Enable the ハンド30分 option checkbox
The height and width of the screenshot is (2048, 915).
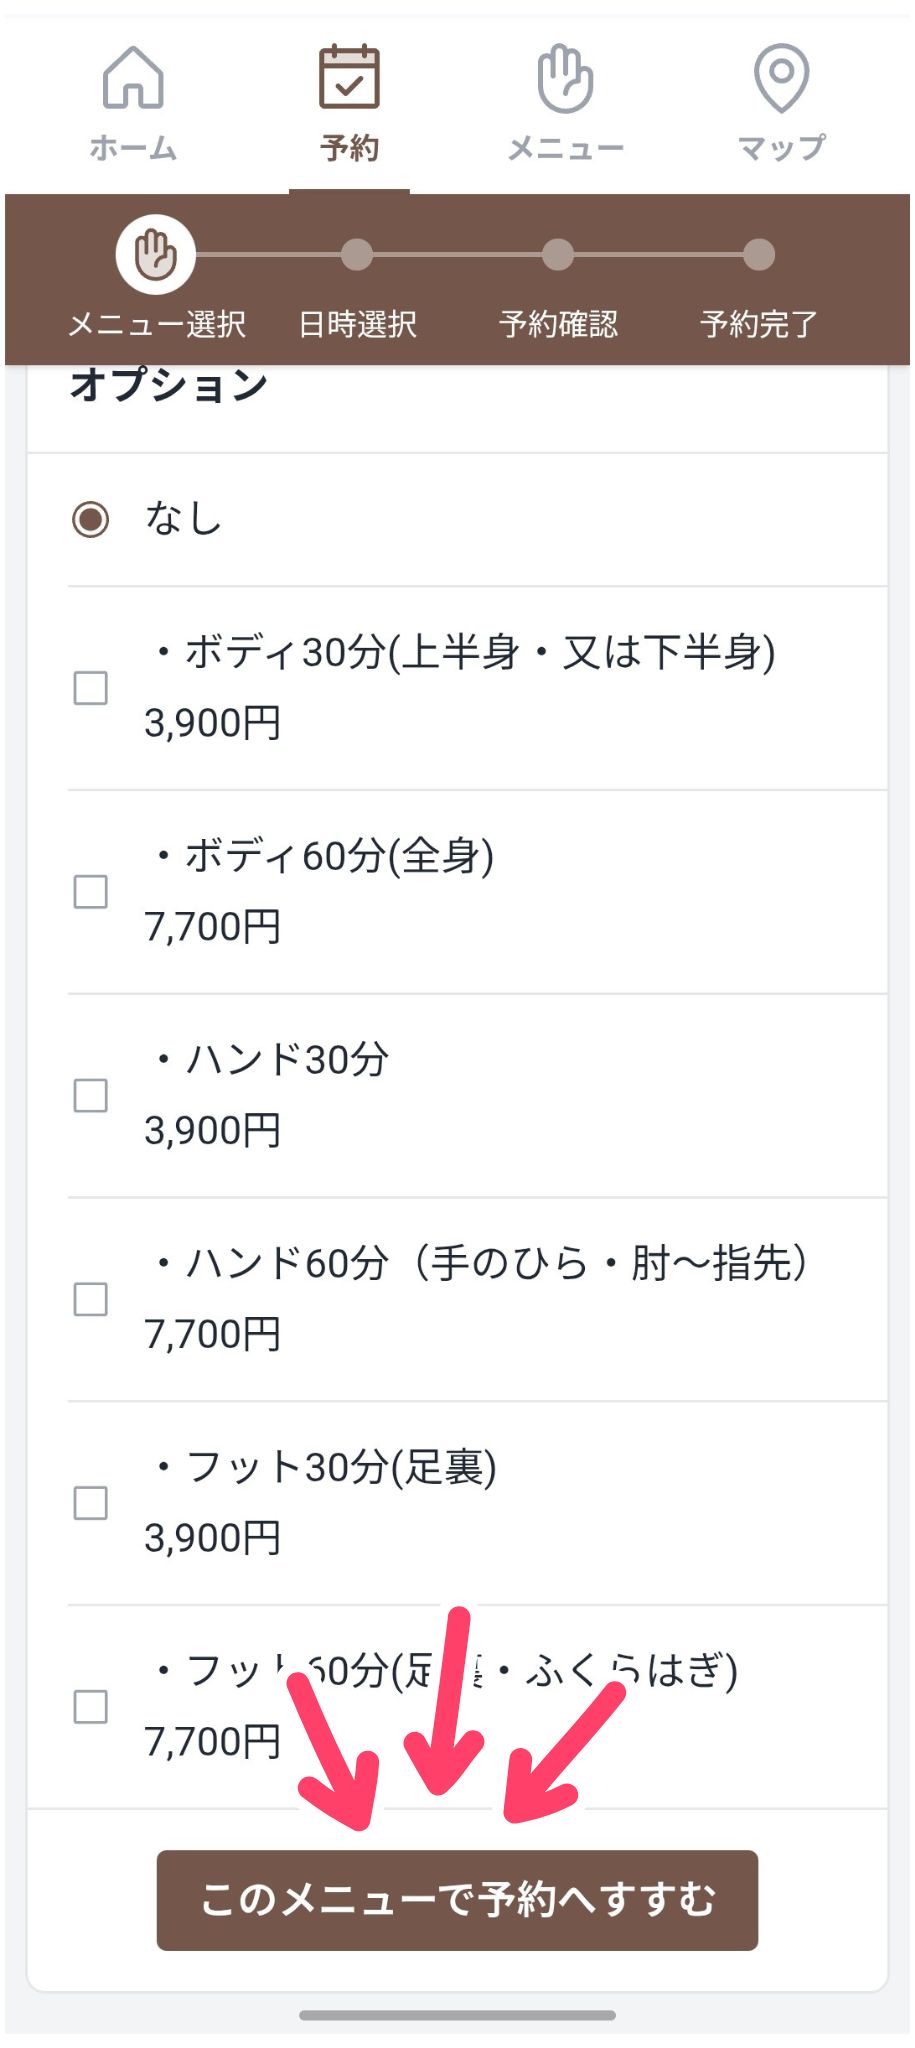(x=91, y=1095)
